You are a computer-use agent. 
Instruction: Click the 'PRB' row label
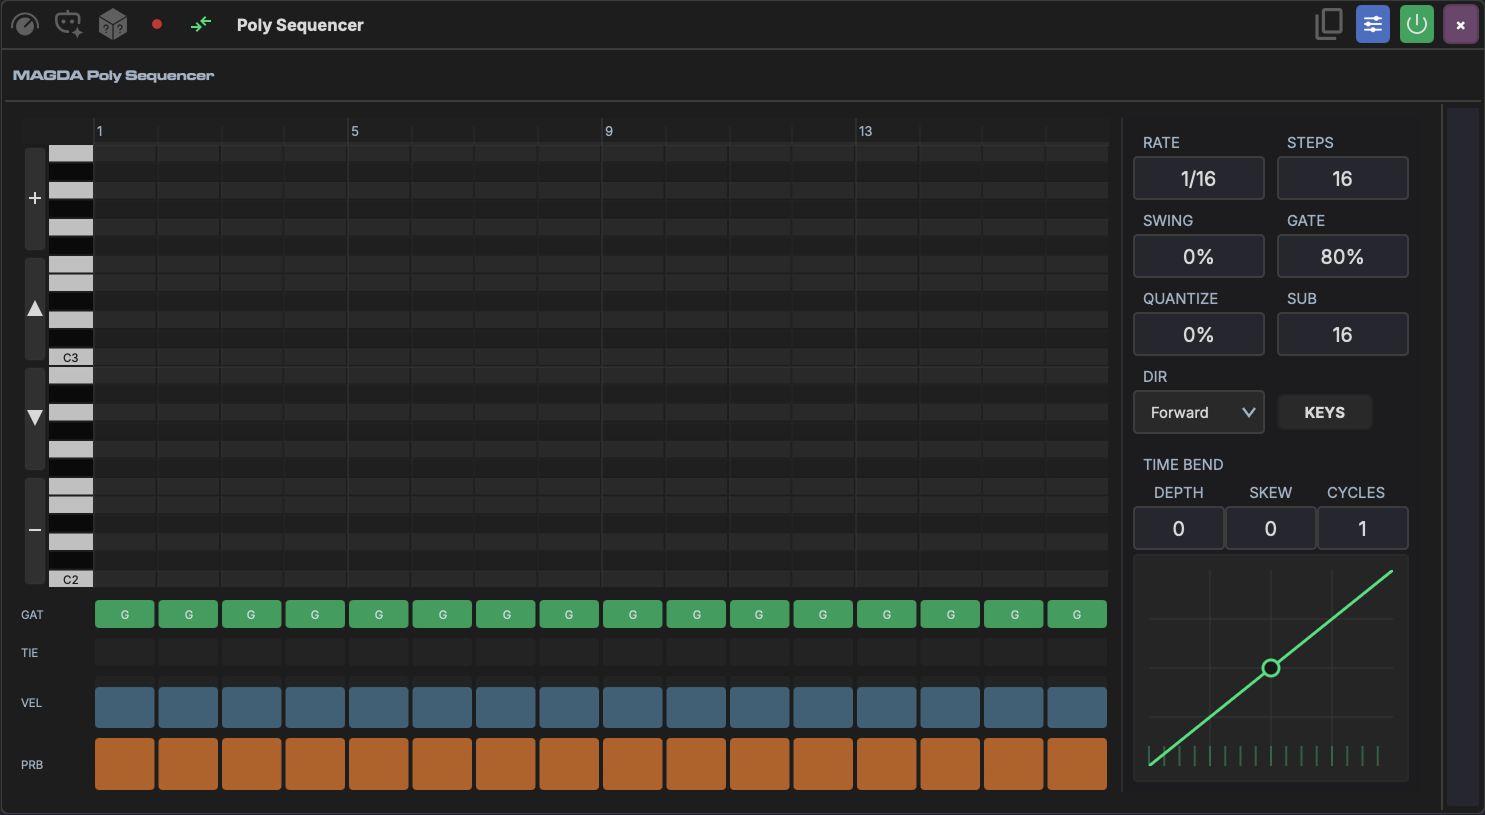(32, 765)
